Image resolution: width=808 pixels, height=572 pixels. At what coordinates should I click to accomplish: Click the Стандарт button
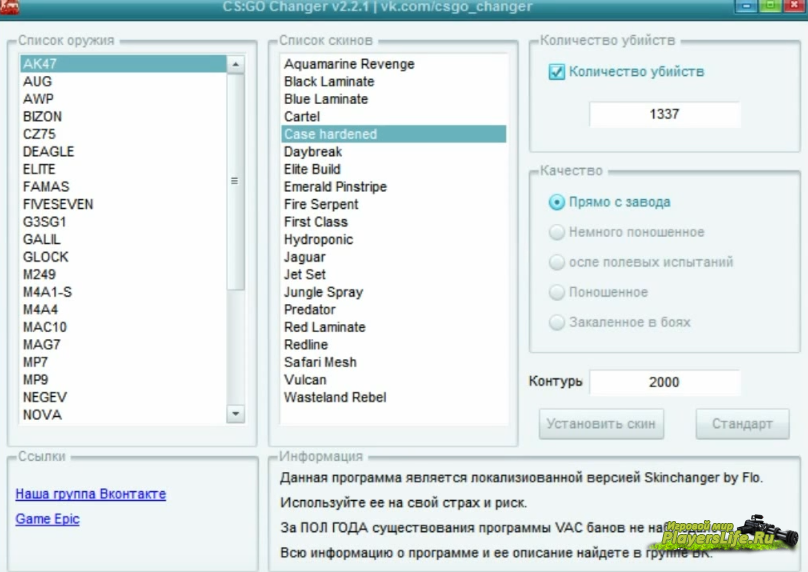click(x=742, y=424)
